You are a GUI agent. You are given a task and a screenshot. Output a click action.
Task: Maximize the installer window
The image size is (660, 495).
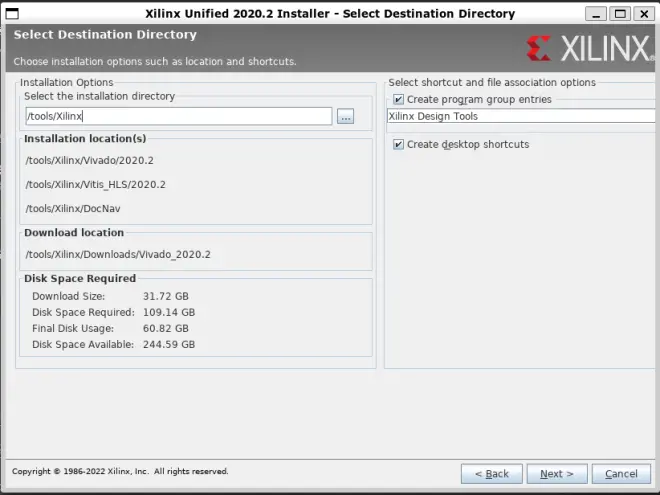point(620,14)
